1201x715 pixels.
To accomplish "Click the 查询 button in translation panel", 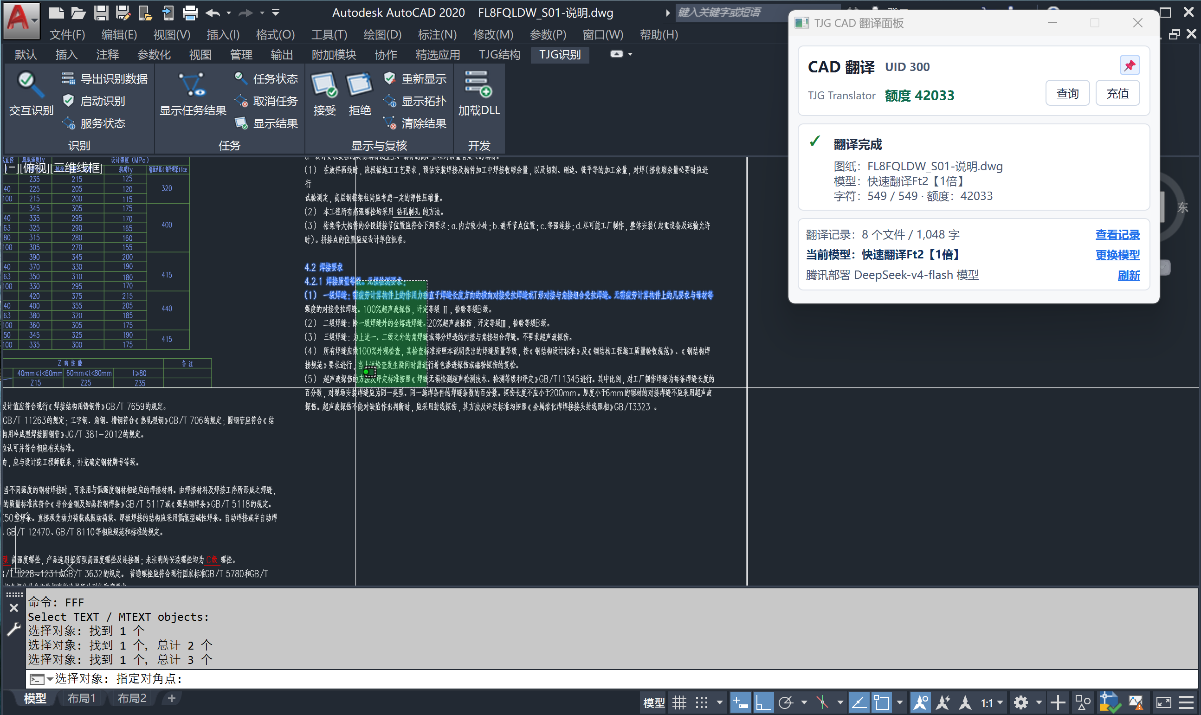I will click(1067, 93).
